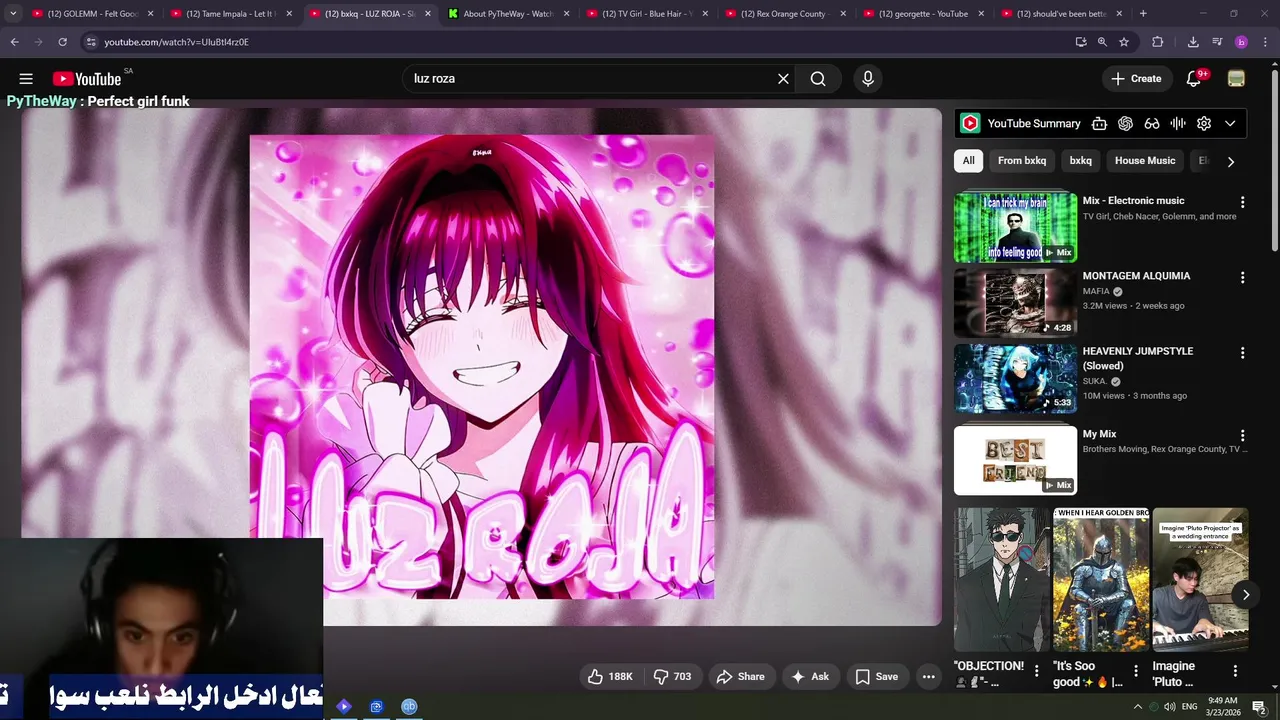Click the Ask button
1280x720 pixels.
810,677
